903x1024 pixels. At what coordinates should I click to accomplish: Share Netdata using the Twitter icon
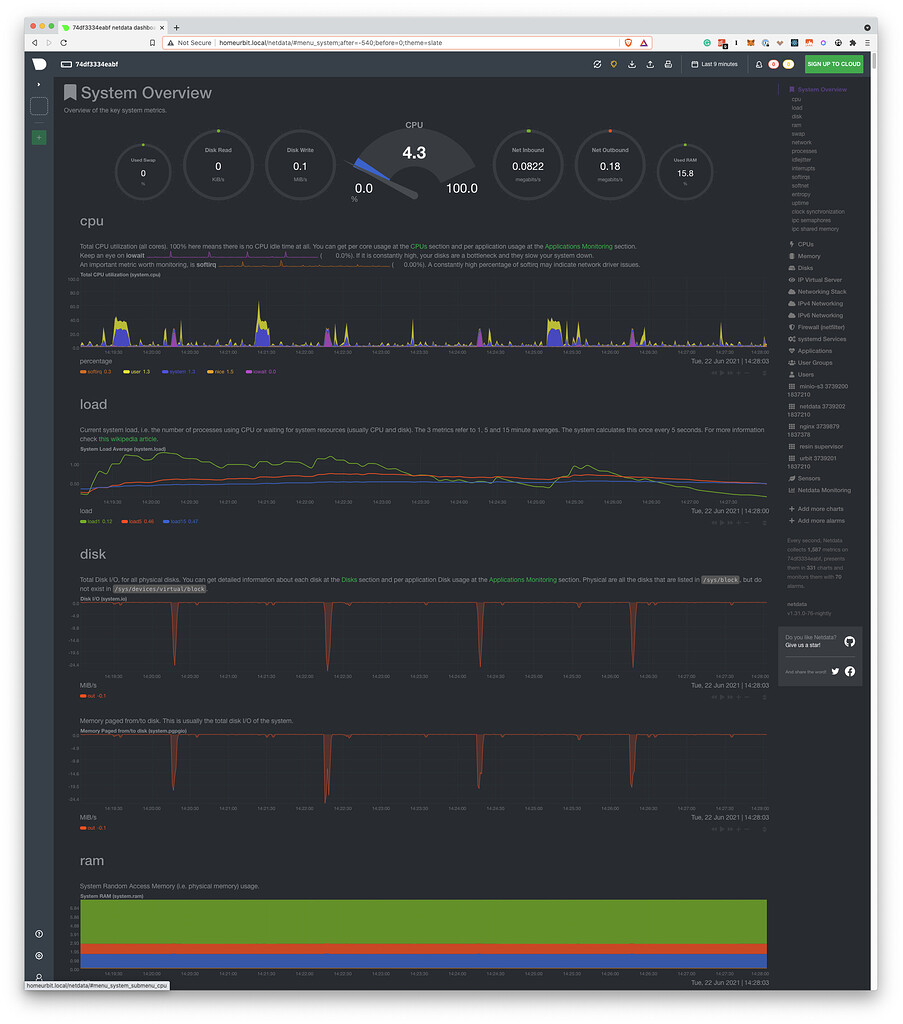pyautogui.click(x=835, y=671)
